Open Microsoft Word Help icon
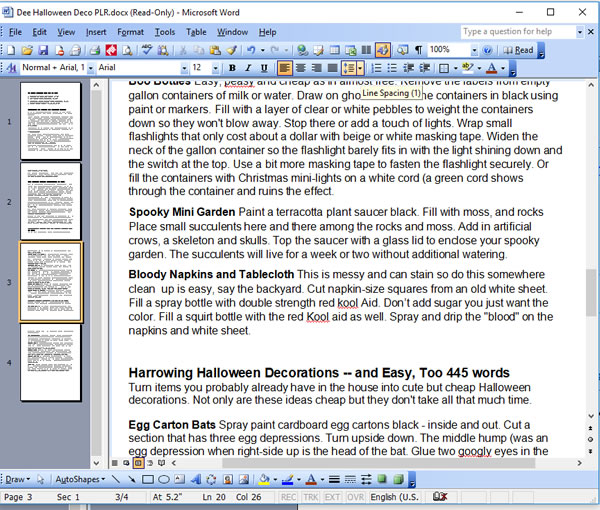This screenshot has width=600, height=510. (487, 50)
